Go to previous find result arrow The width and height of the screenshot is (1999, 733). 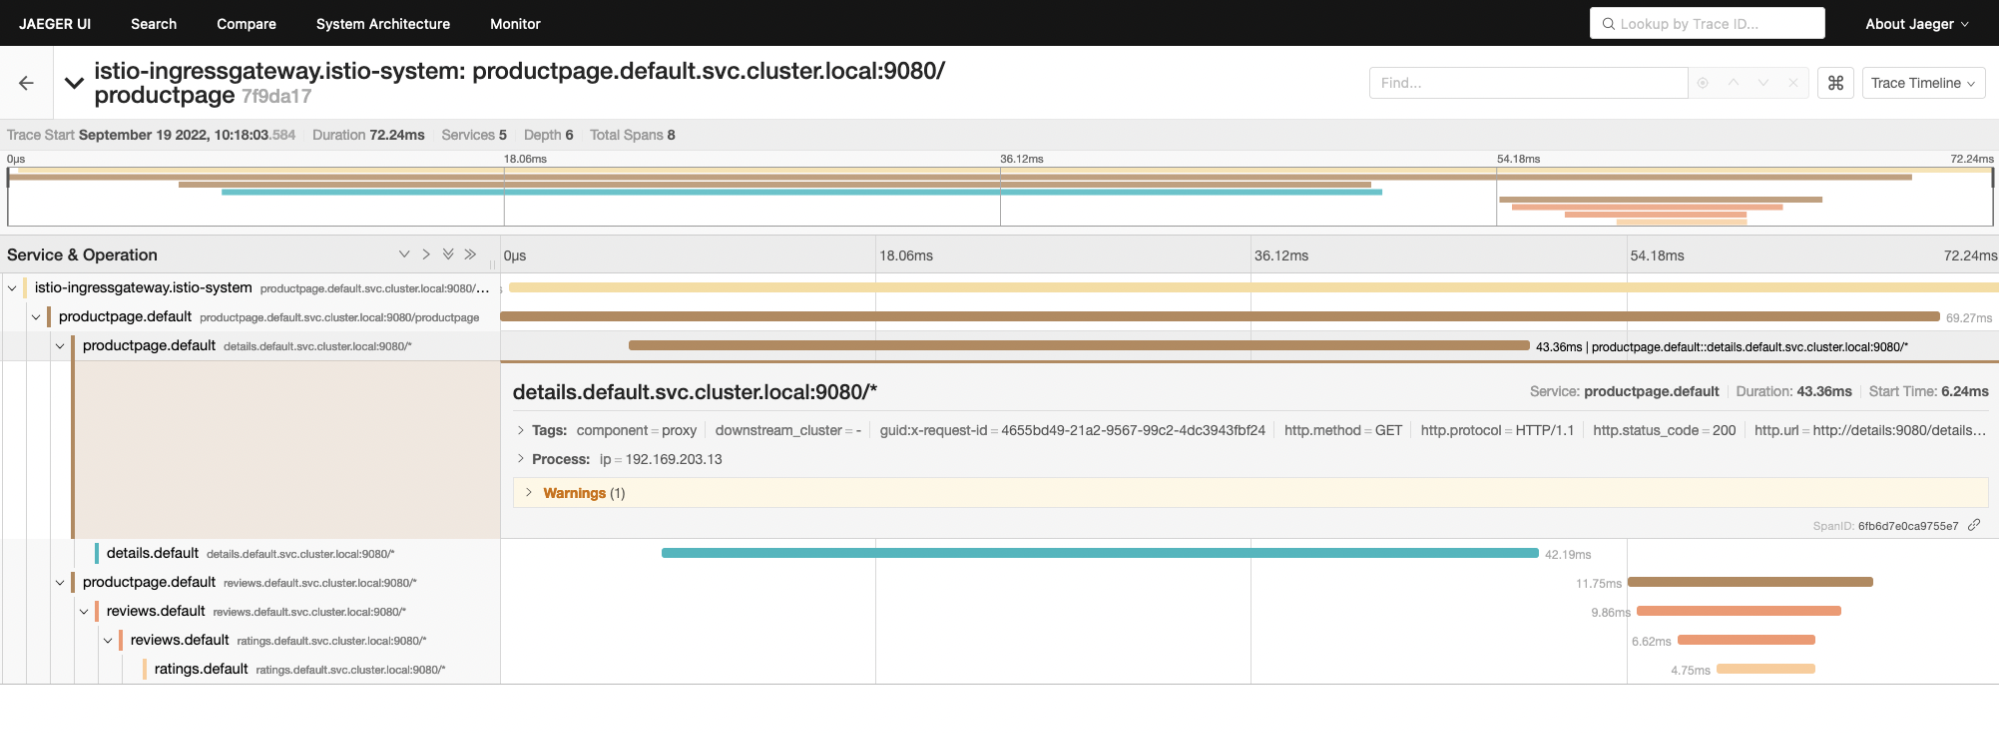pos(1733,83)
